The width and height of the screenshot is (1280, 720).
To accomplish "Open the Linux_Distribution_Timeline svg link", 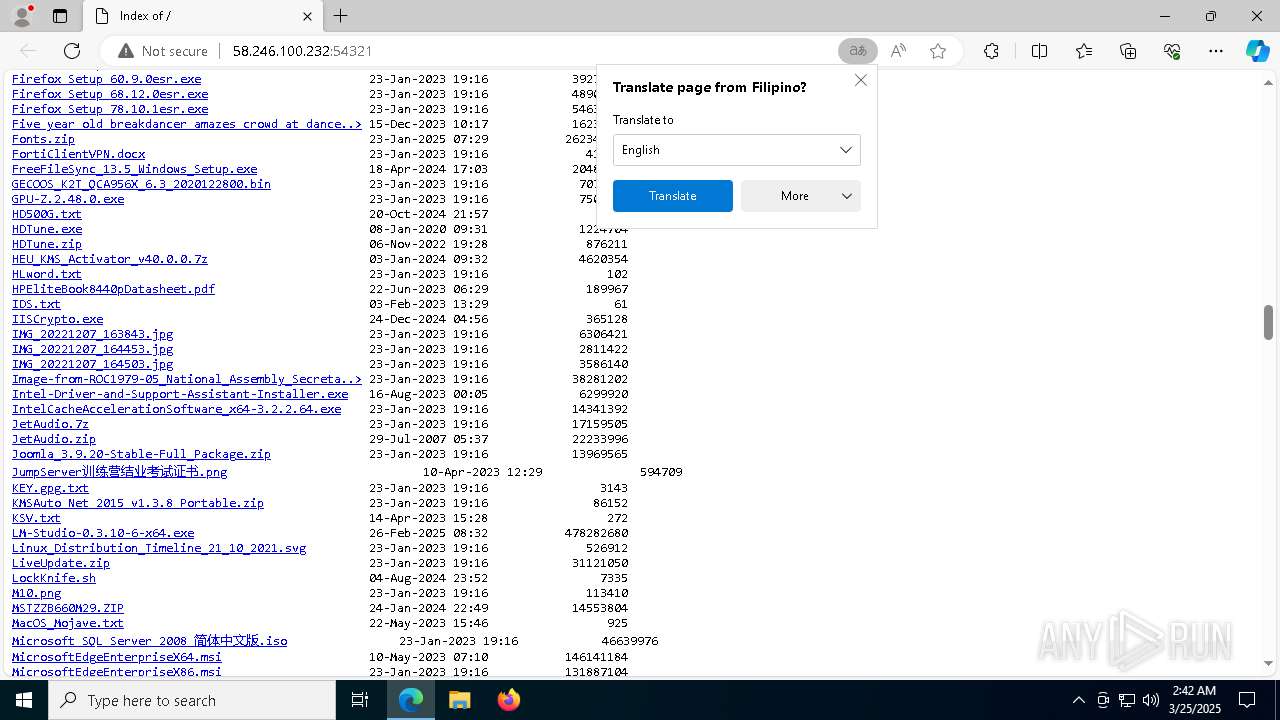I will pyautogui.click(x=159, y=548).
